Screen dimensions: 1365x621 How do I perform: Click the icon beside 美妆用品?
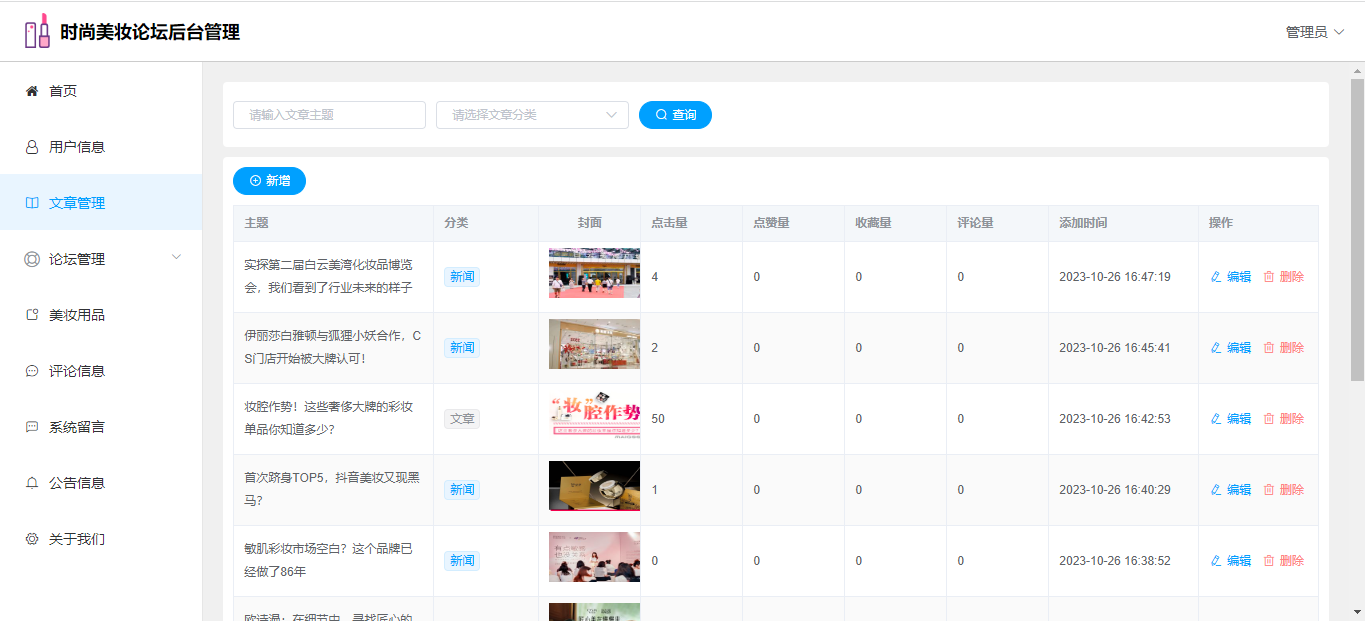coord(32,315)
